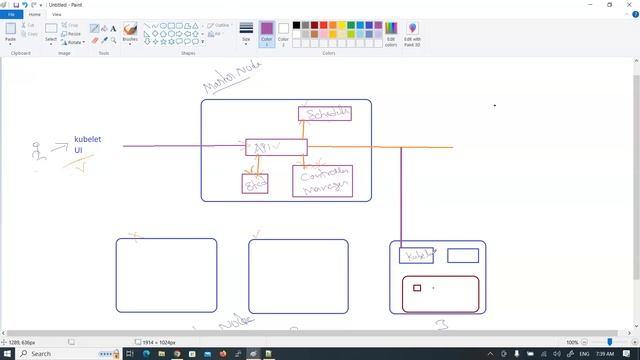Select the Pencil tool
This screenshot has width=640, height=360.
(94, 29)
